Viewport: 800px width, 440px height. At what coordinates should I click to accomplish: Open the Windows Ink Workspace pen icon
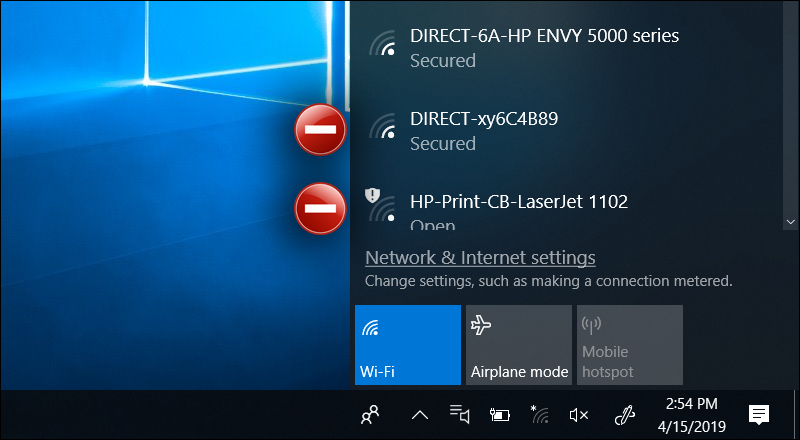pos(624,415)
